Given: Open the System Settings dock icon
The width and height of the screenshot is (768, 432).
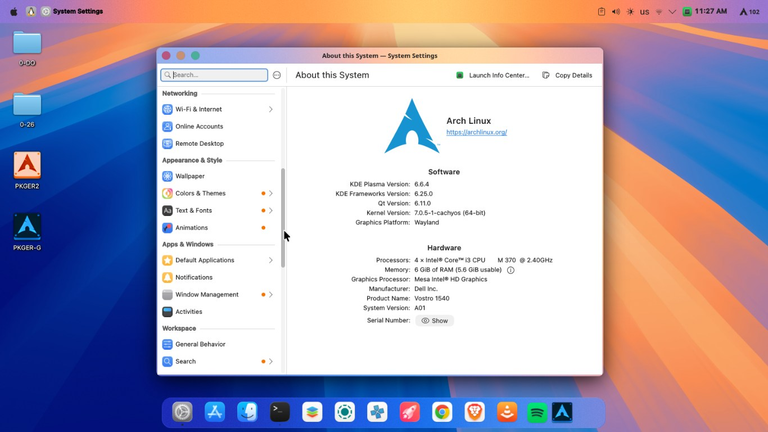Looking at the screenshot, I should point(182,412).
